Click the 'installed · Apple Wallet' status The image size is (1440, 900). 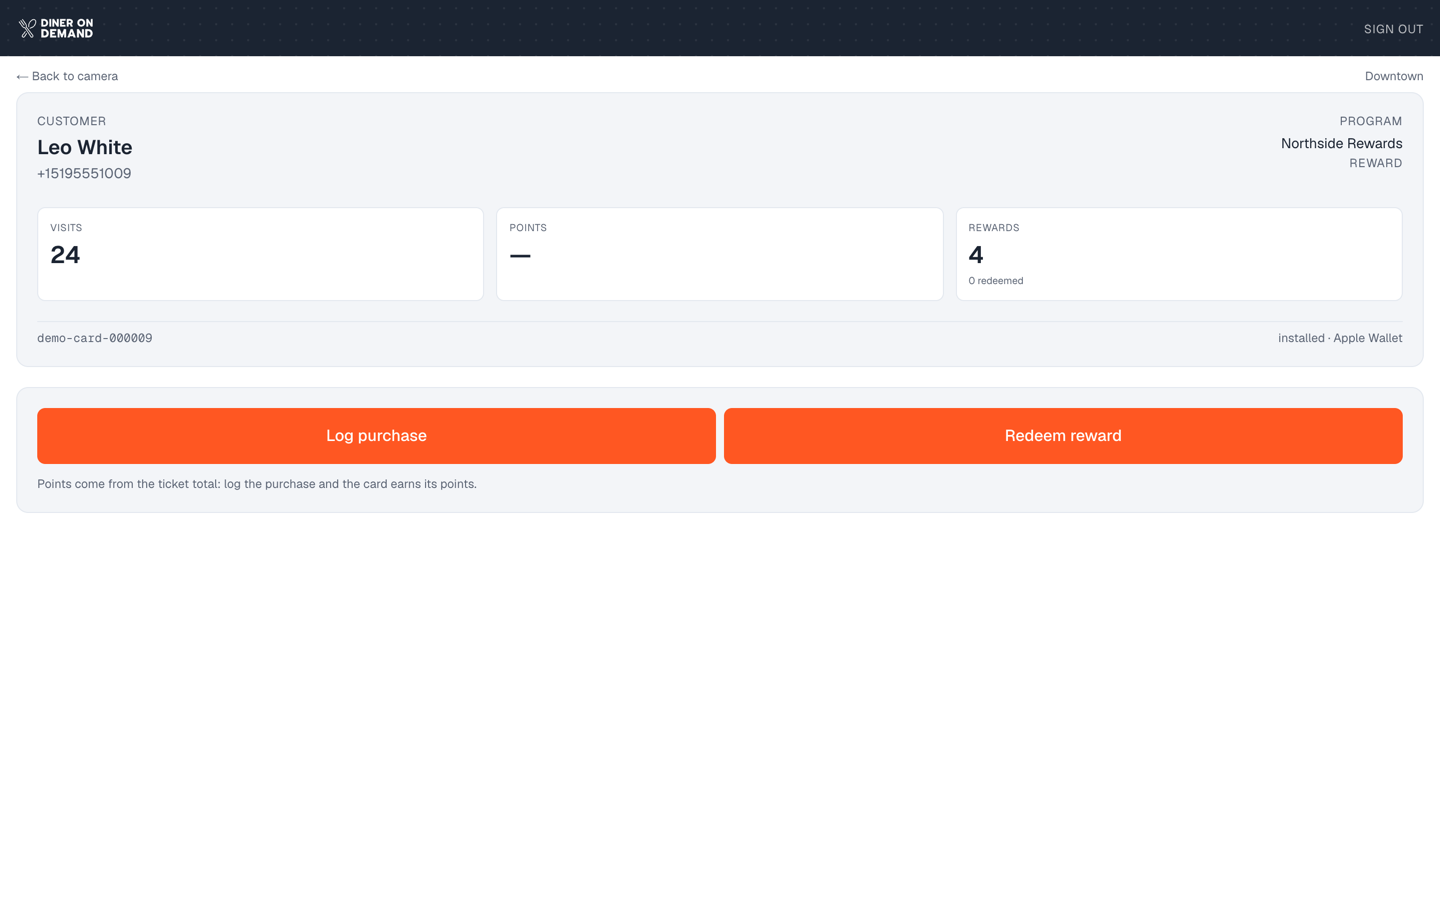click(1340, 338)
